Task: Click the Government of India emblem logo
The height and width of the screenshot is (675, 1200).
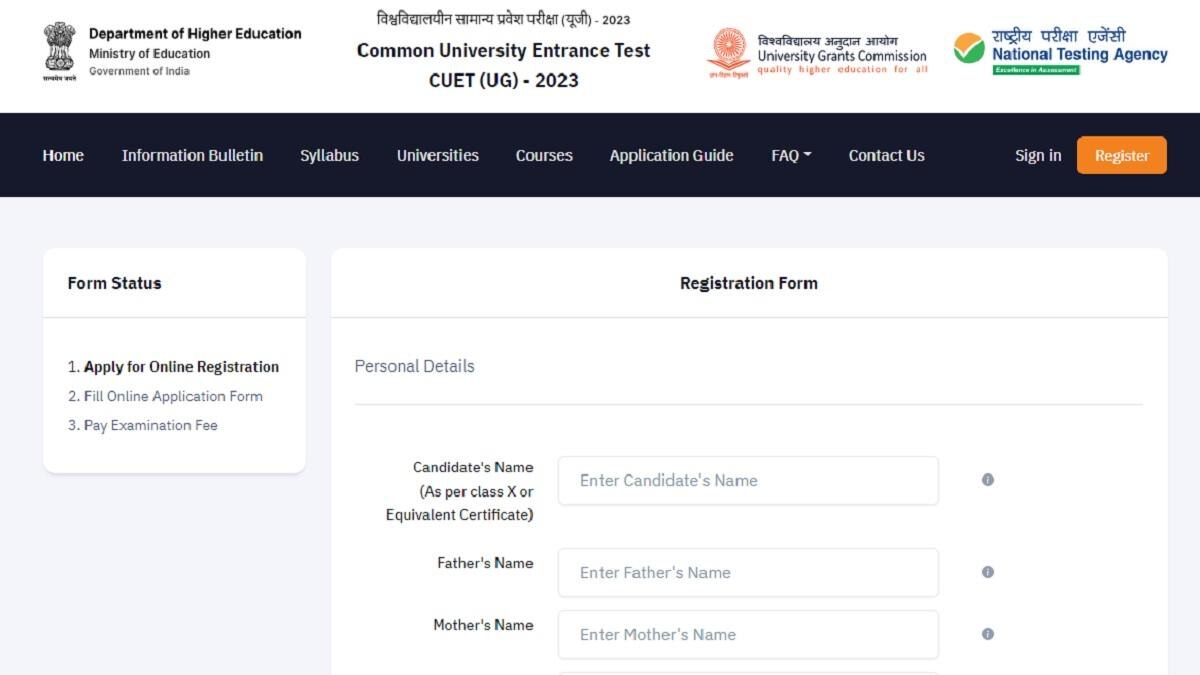Action: [x=57, y=44]
